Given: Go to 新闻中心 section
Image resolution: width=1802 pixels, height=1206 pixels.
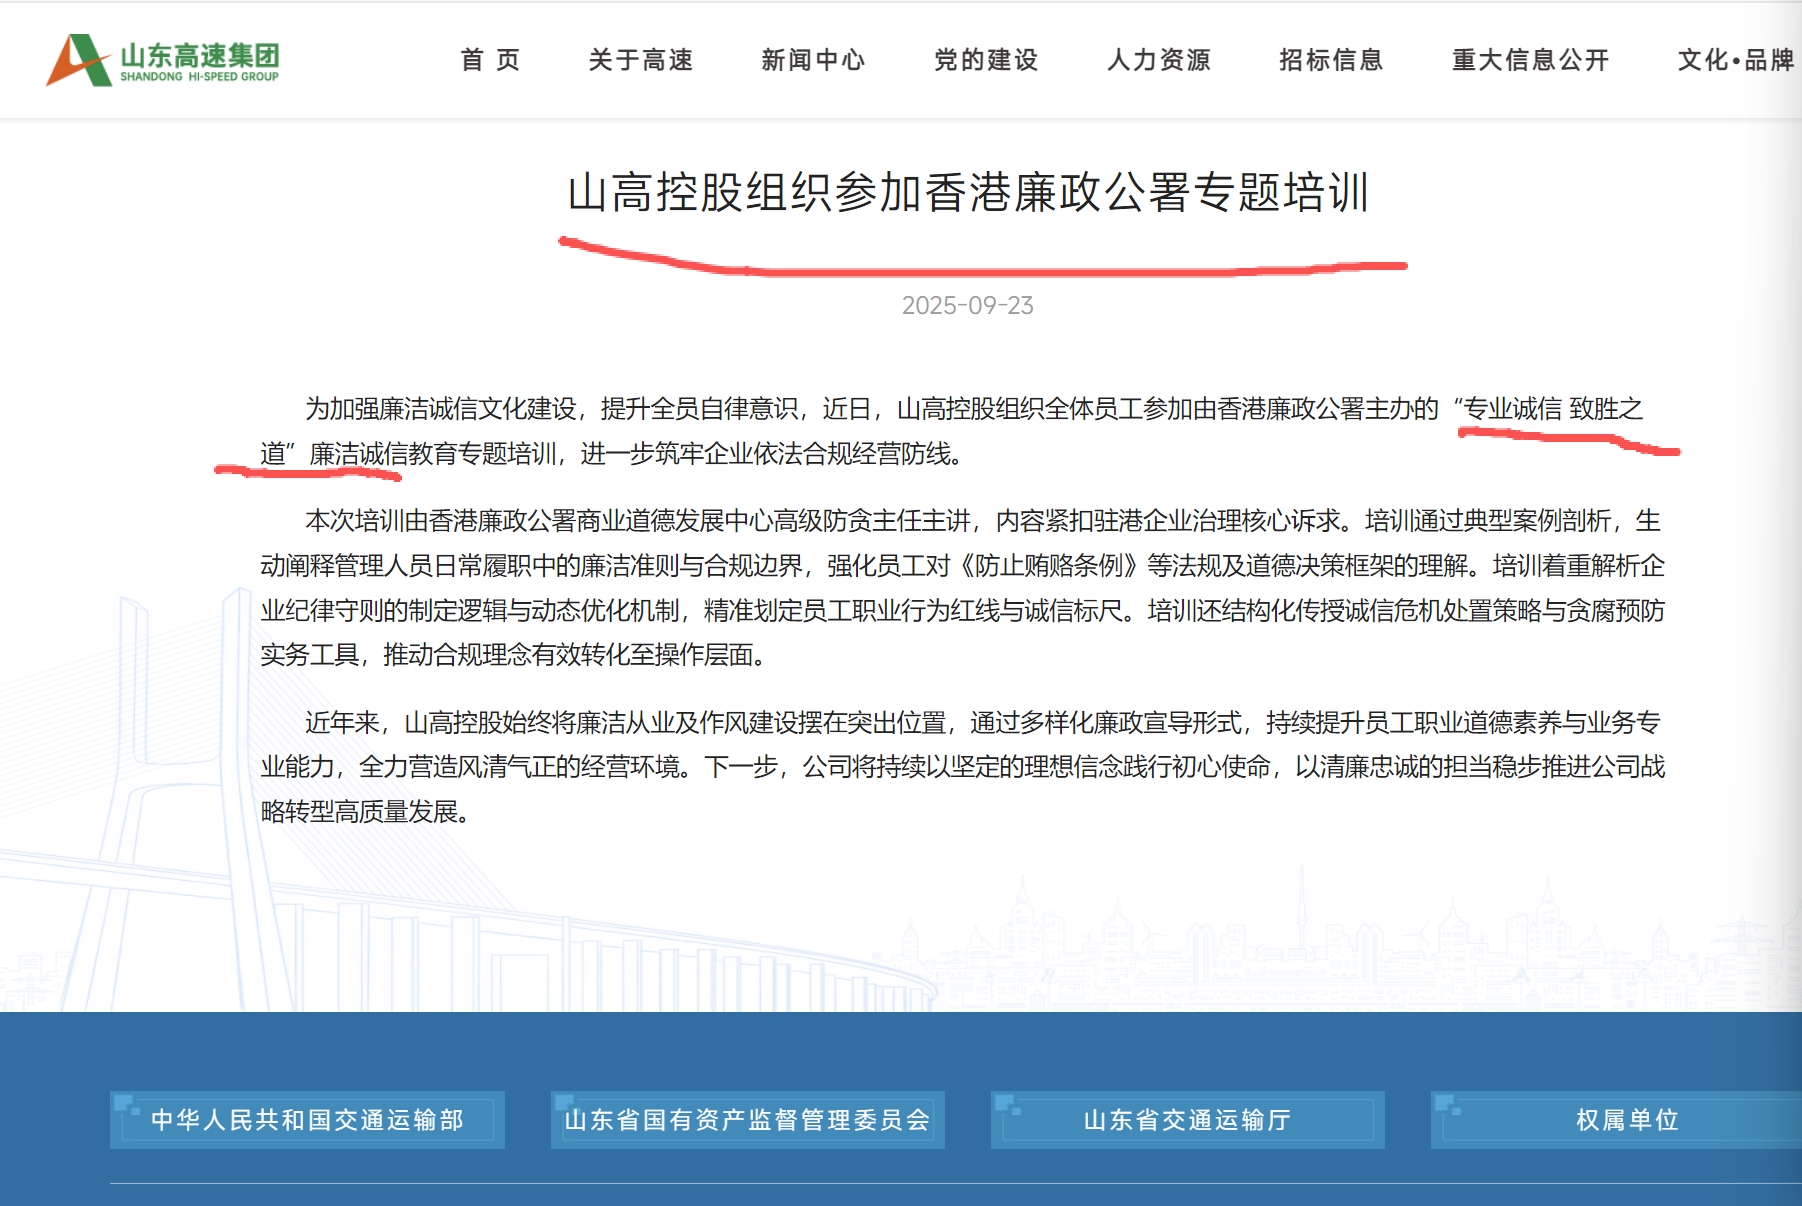Looking at the screenshot, I should pos(813,60).
